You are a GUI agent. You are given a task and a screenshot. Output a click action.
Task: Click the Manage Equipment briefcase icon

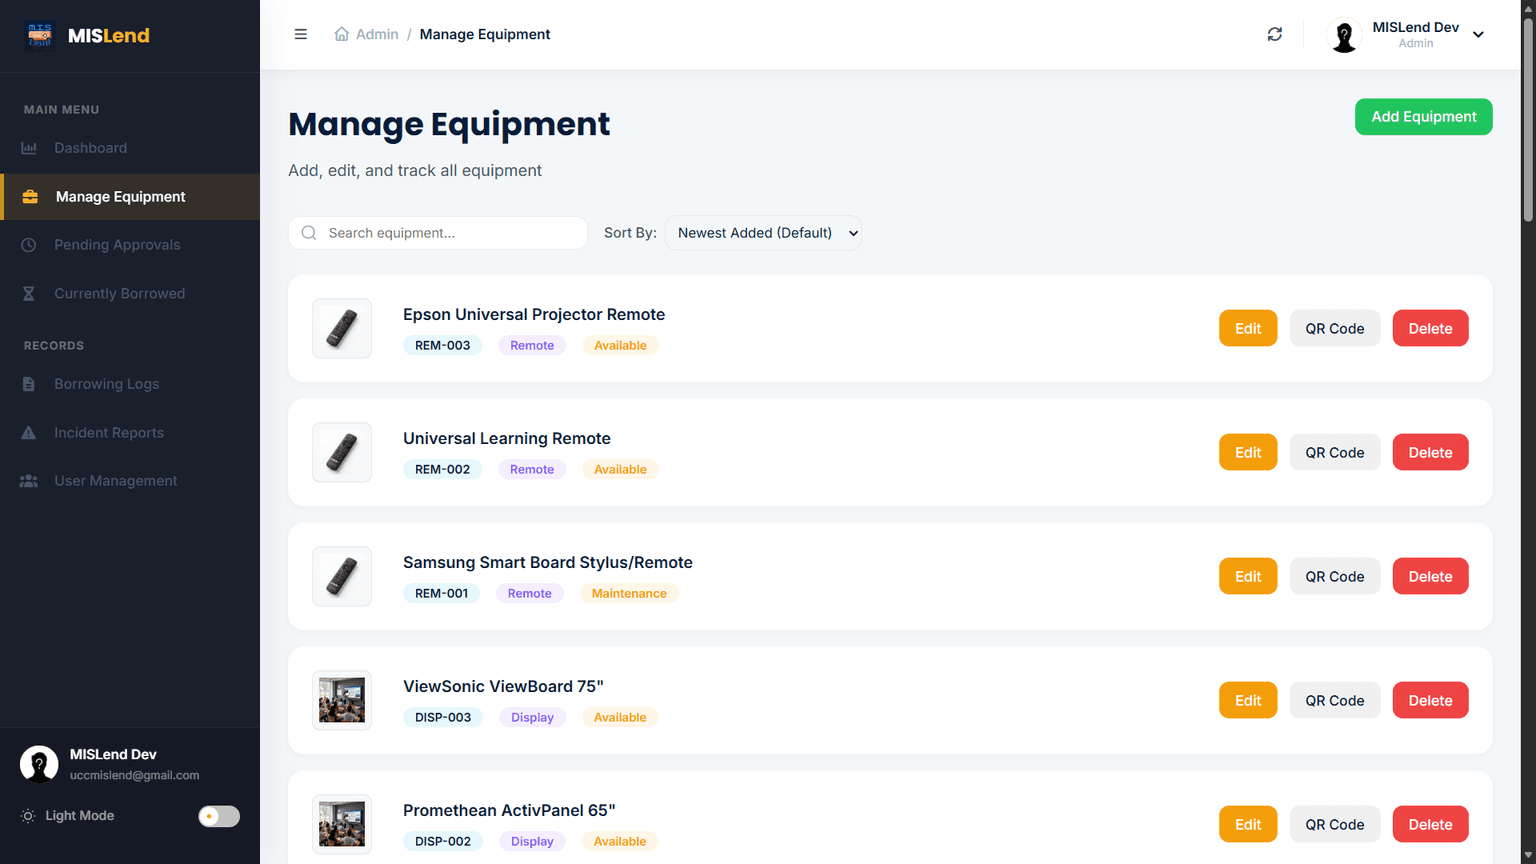(x=30, y=197)
